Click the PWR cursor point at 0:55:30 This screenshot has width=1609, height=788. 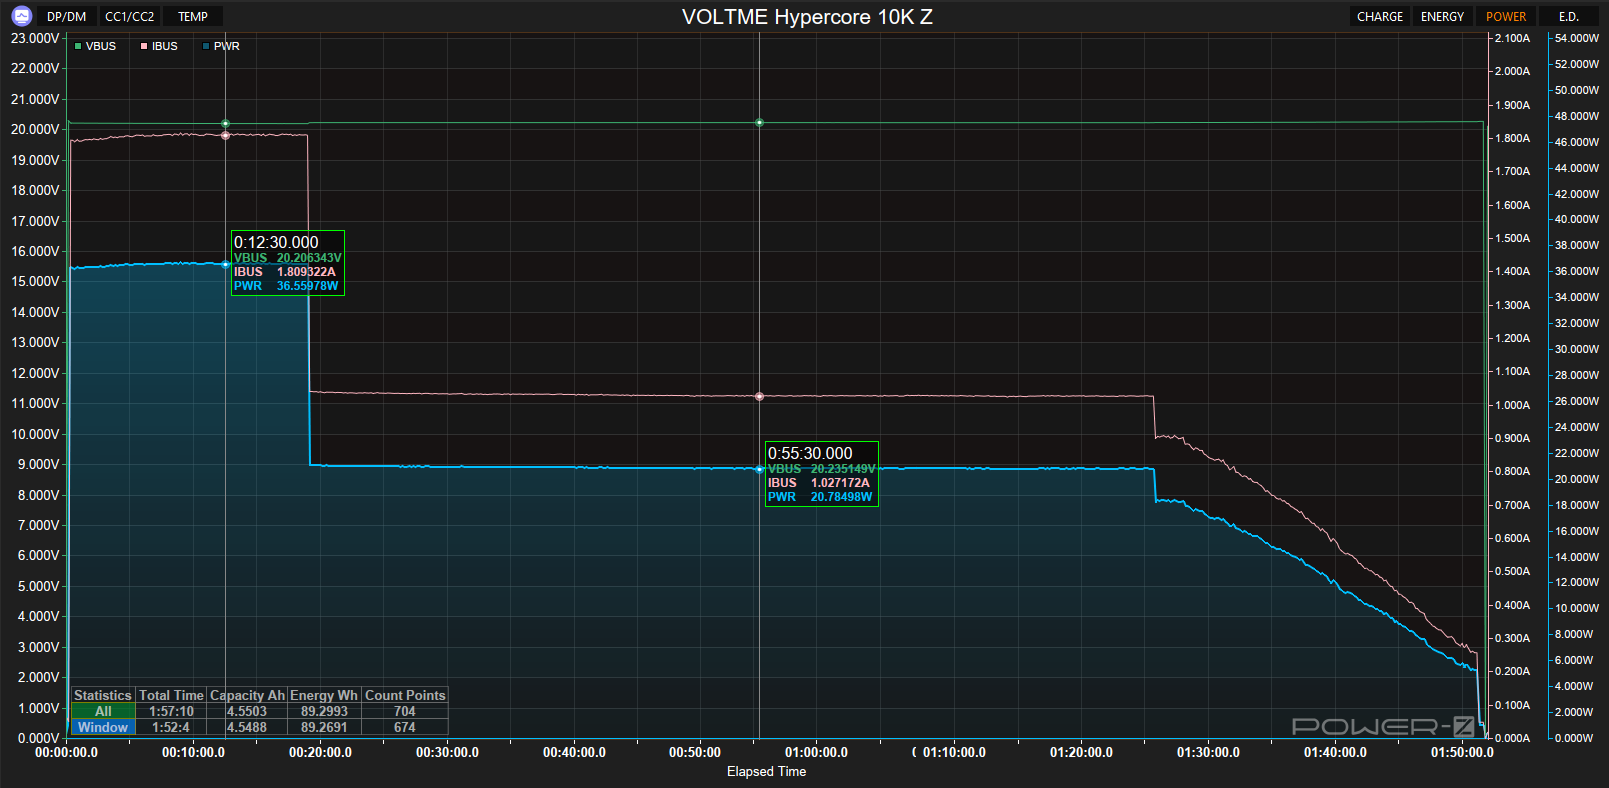tap(760, 469)
